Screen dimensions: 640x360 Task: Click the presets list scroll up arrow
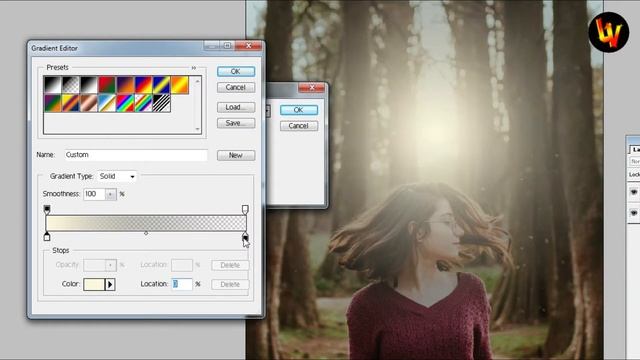coord(198,81)
